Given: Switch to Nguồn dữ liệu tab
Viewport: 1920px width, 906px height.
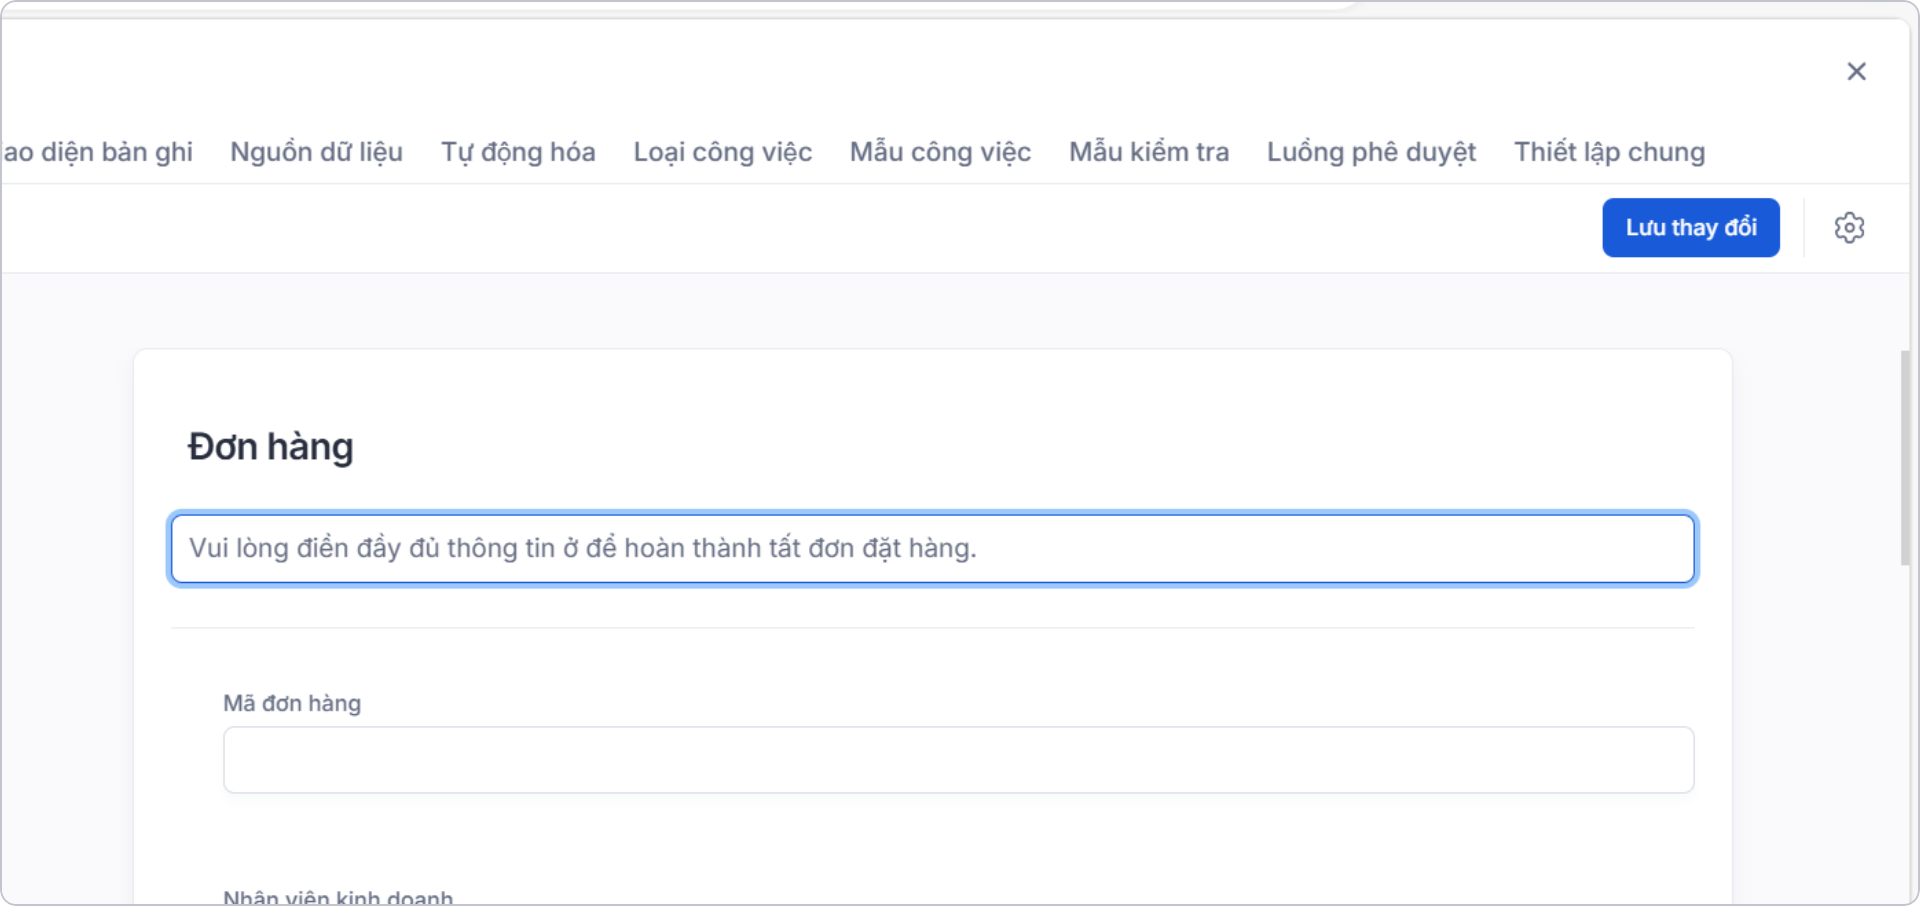Looking at the screenshot, I should (316, 152).
